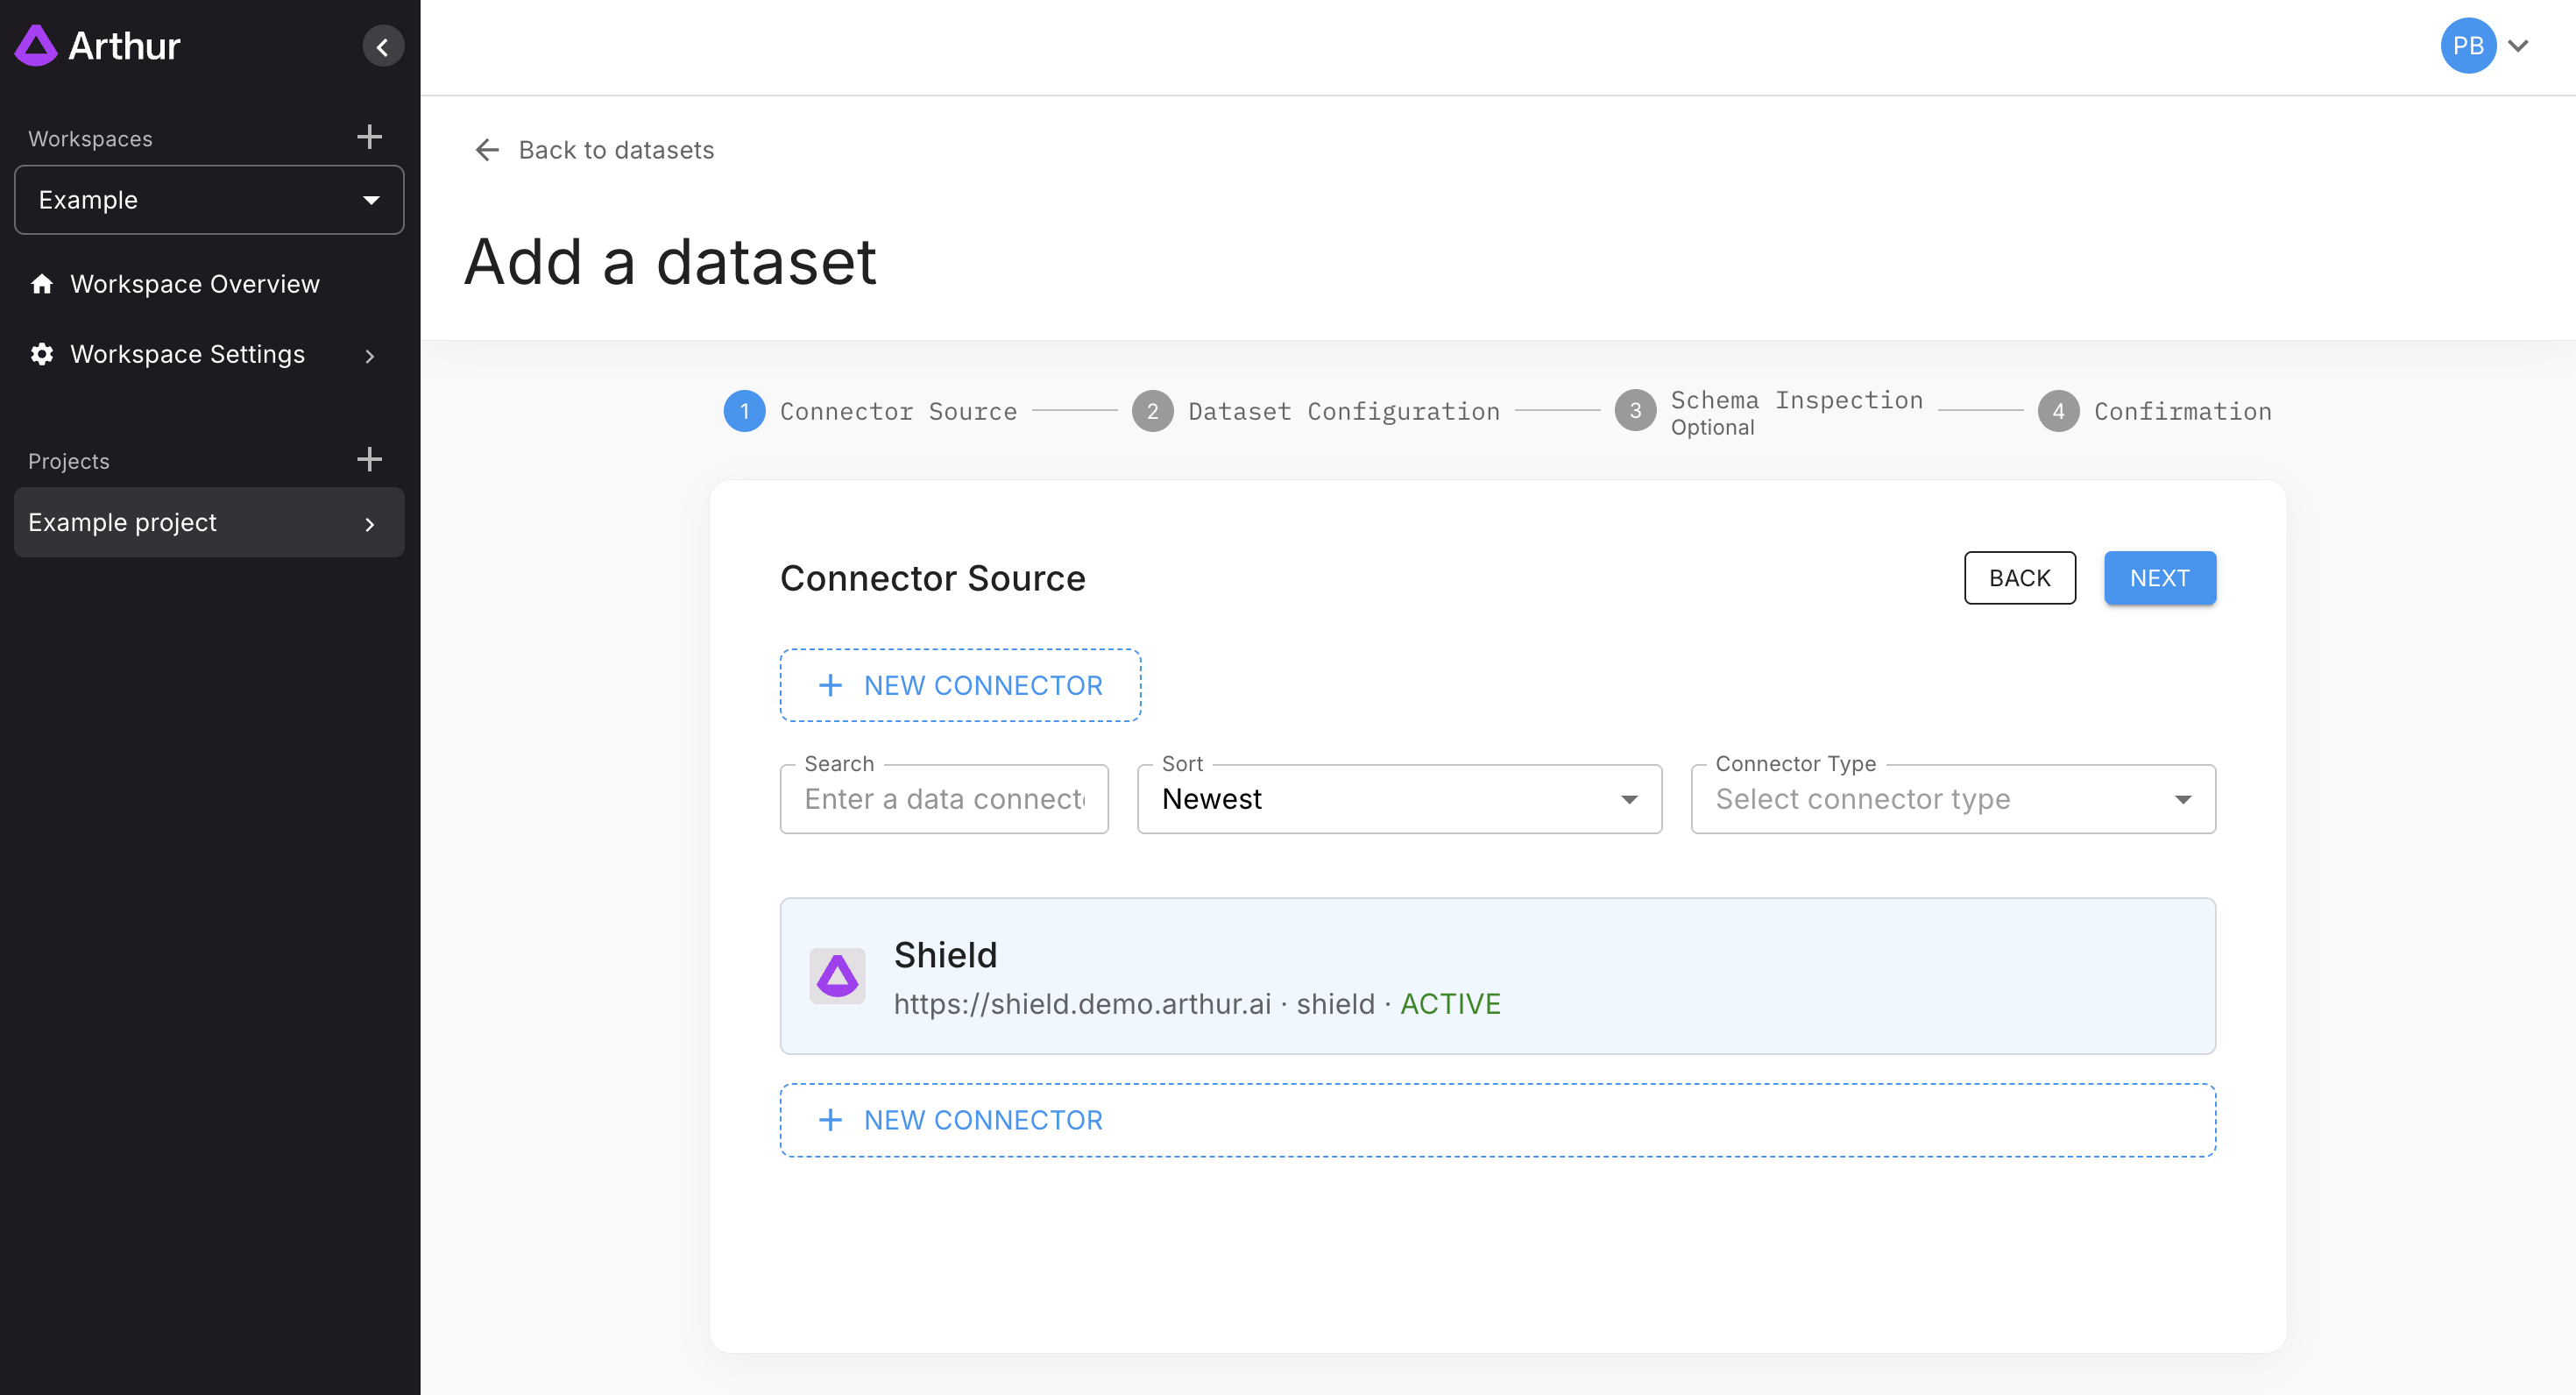Click the Shield connector logo icon
This screenshot has height=1395, width=2576.
click(x=837, y=976)
